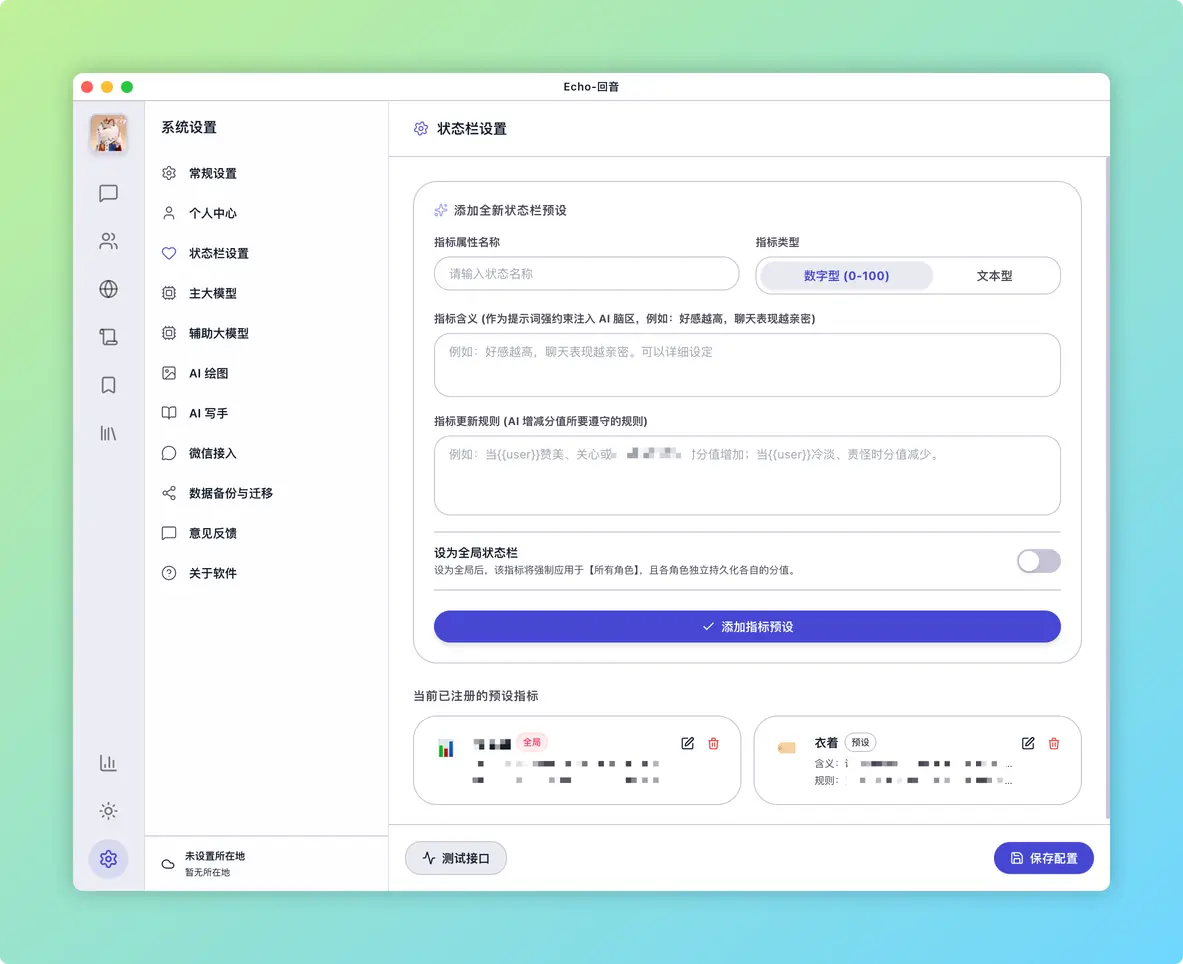This screenshot has height=964, width=1183.
Task: Click the 添加指标预设 button
Action: pyautogui.click(x=747, y=627)
